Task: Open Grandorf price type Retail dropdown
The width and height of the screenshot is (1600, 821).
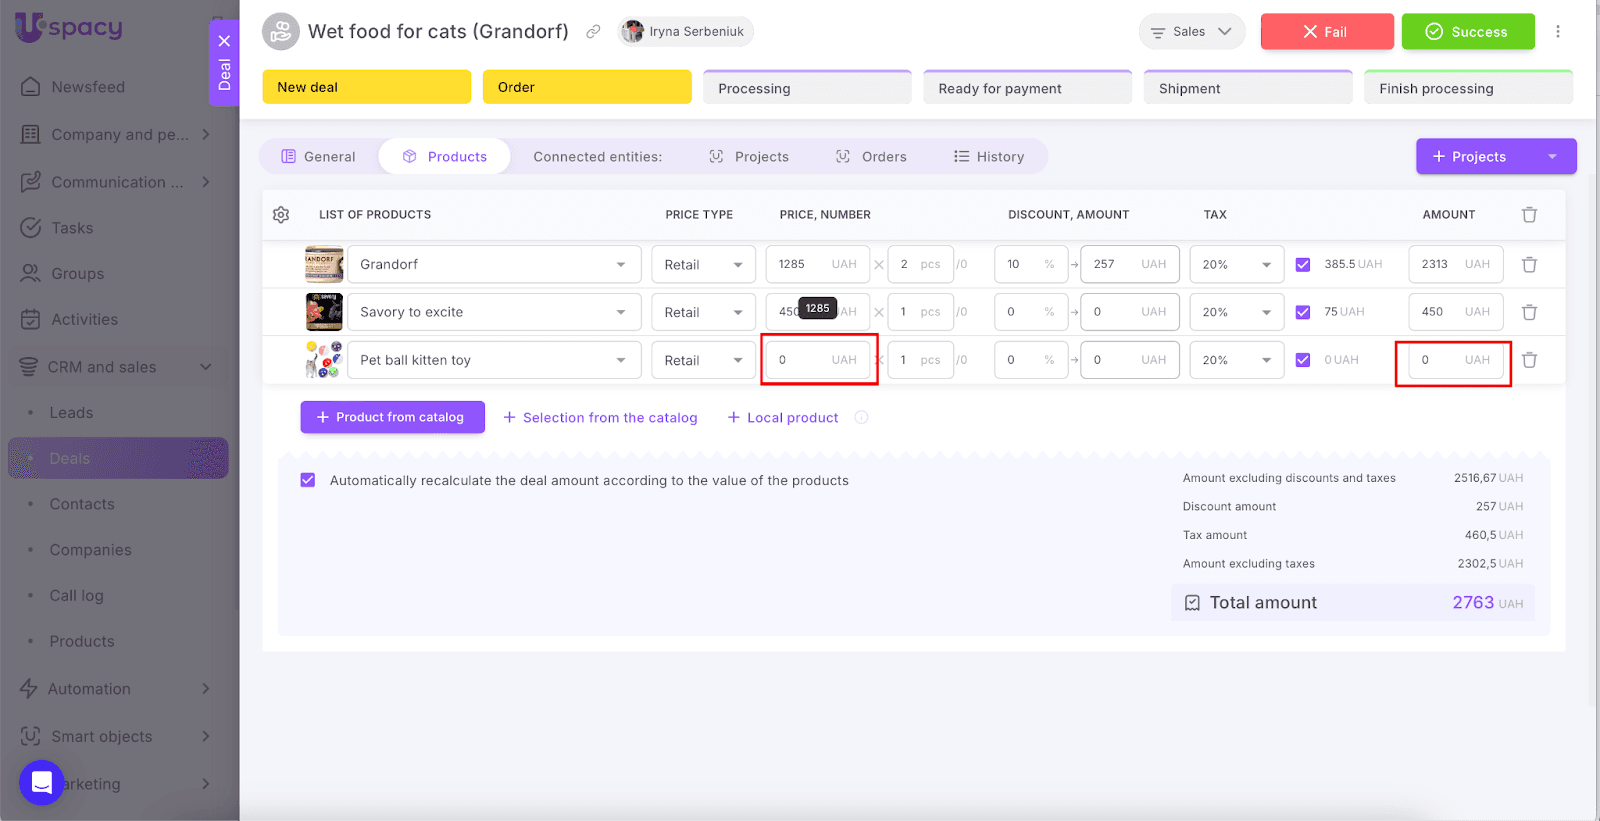Action: [703, 265]
